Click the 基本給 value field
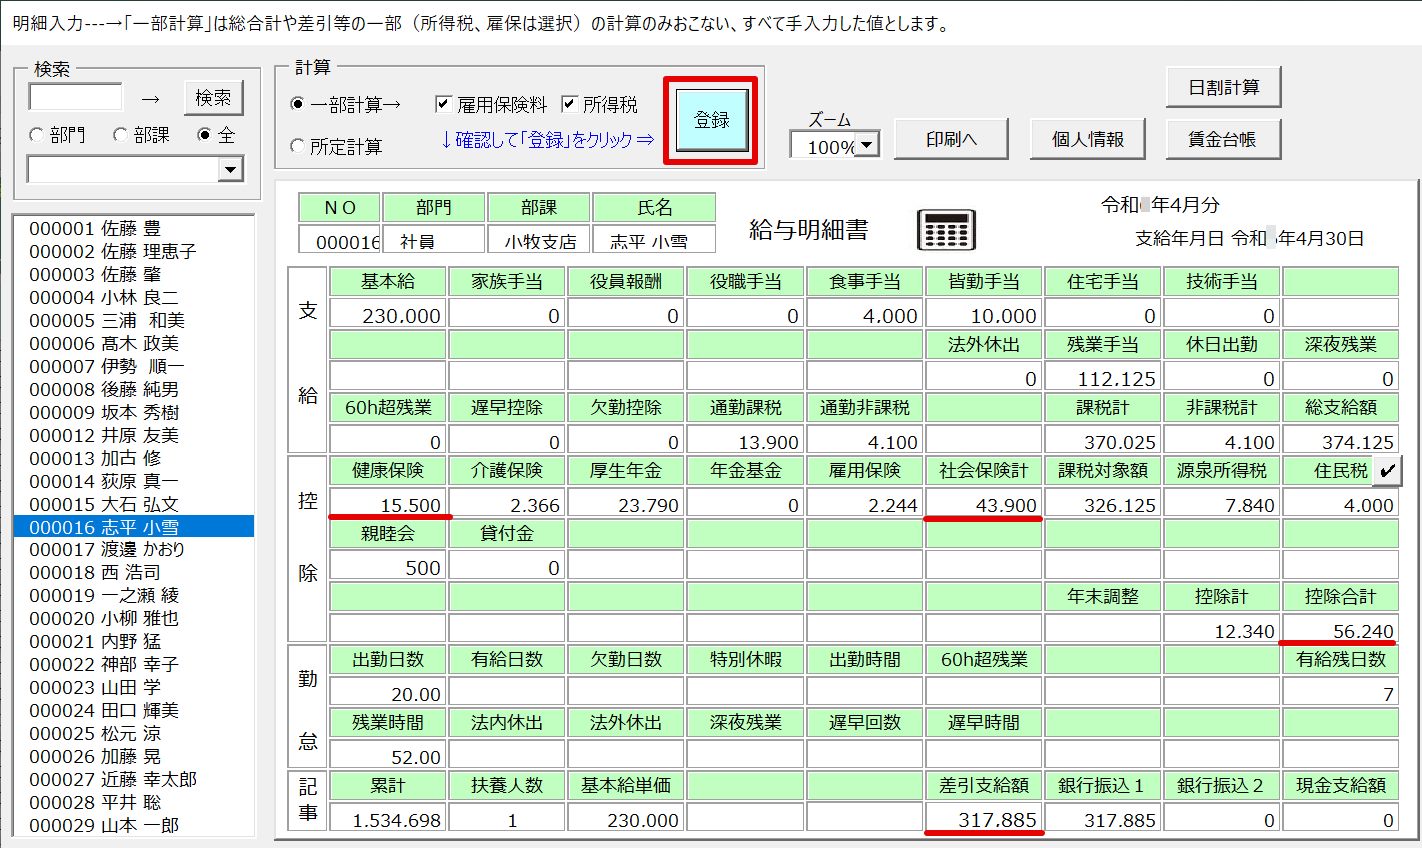 tap(388, 315)
